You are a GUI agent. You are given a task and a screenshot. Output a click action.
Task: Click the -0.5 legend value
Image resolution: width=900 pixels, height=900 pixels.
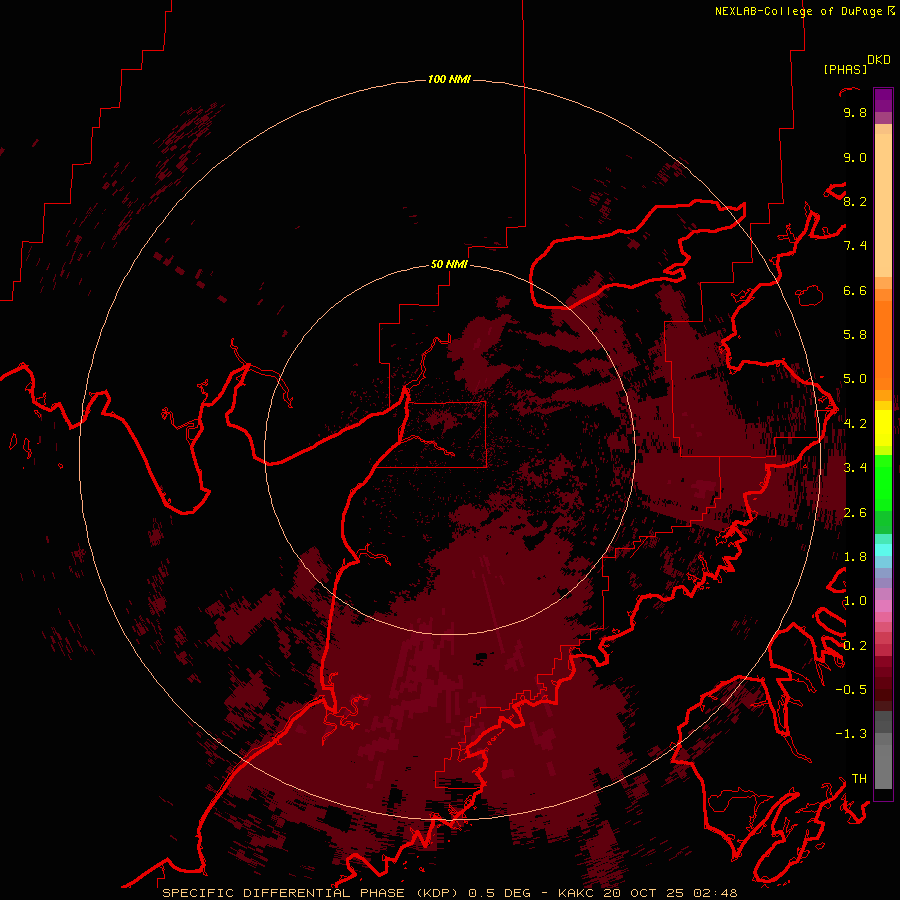(851, 690)
